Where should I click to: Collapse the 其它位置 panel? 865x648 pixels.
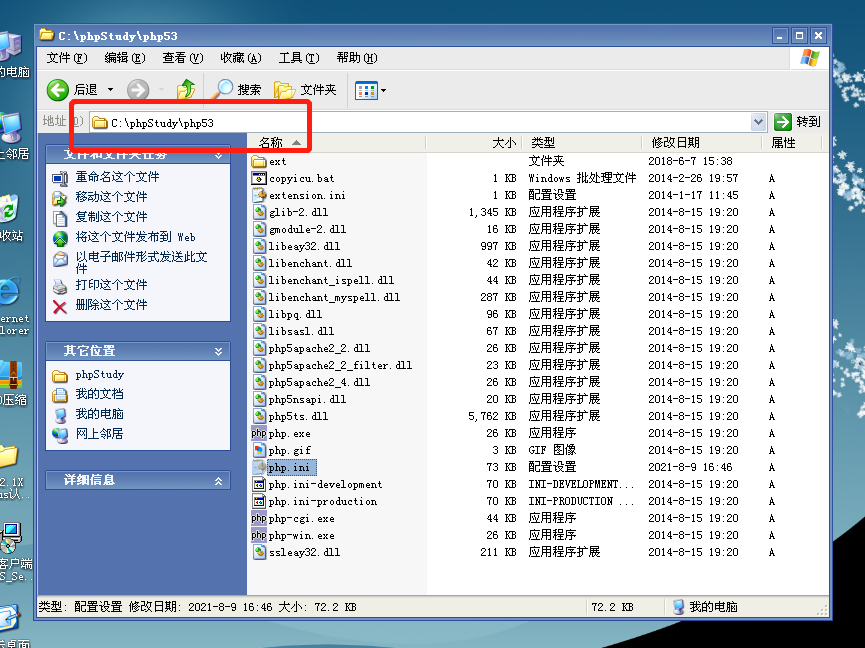[218, 351]
